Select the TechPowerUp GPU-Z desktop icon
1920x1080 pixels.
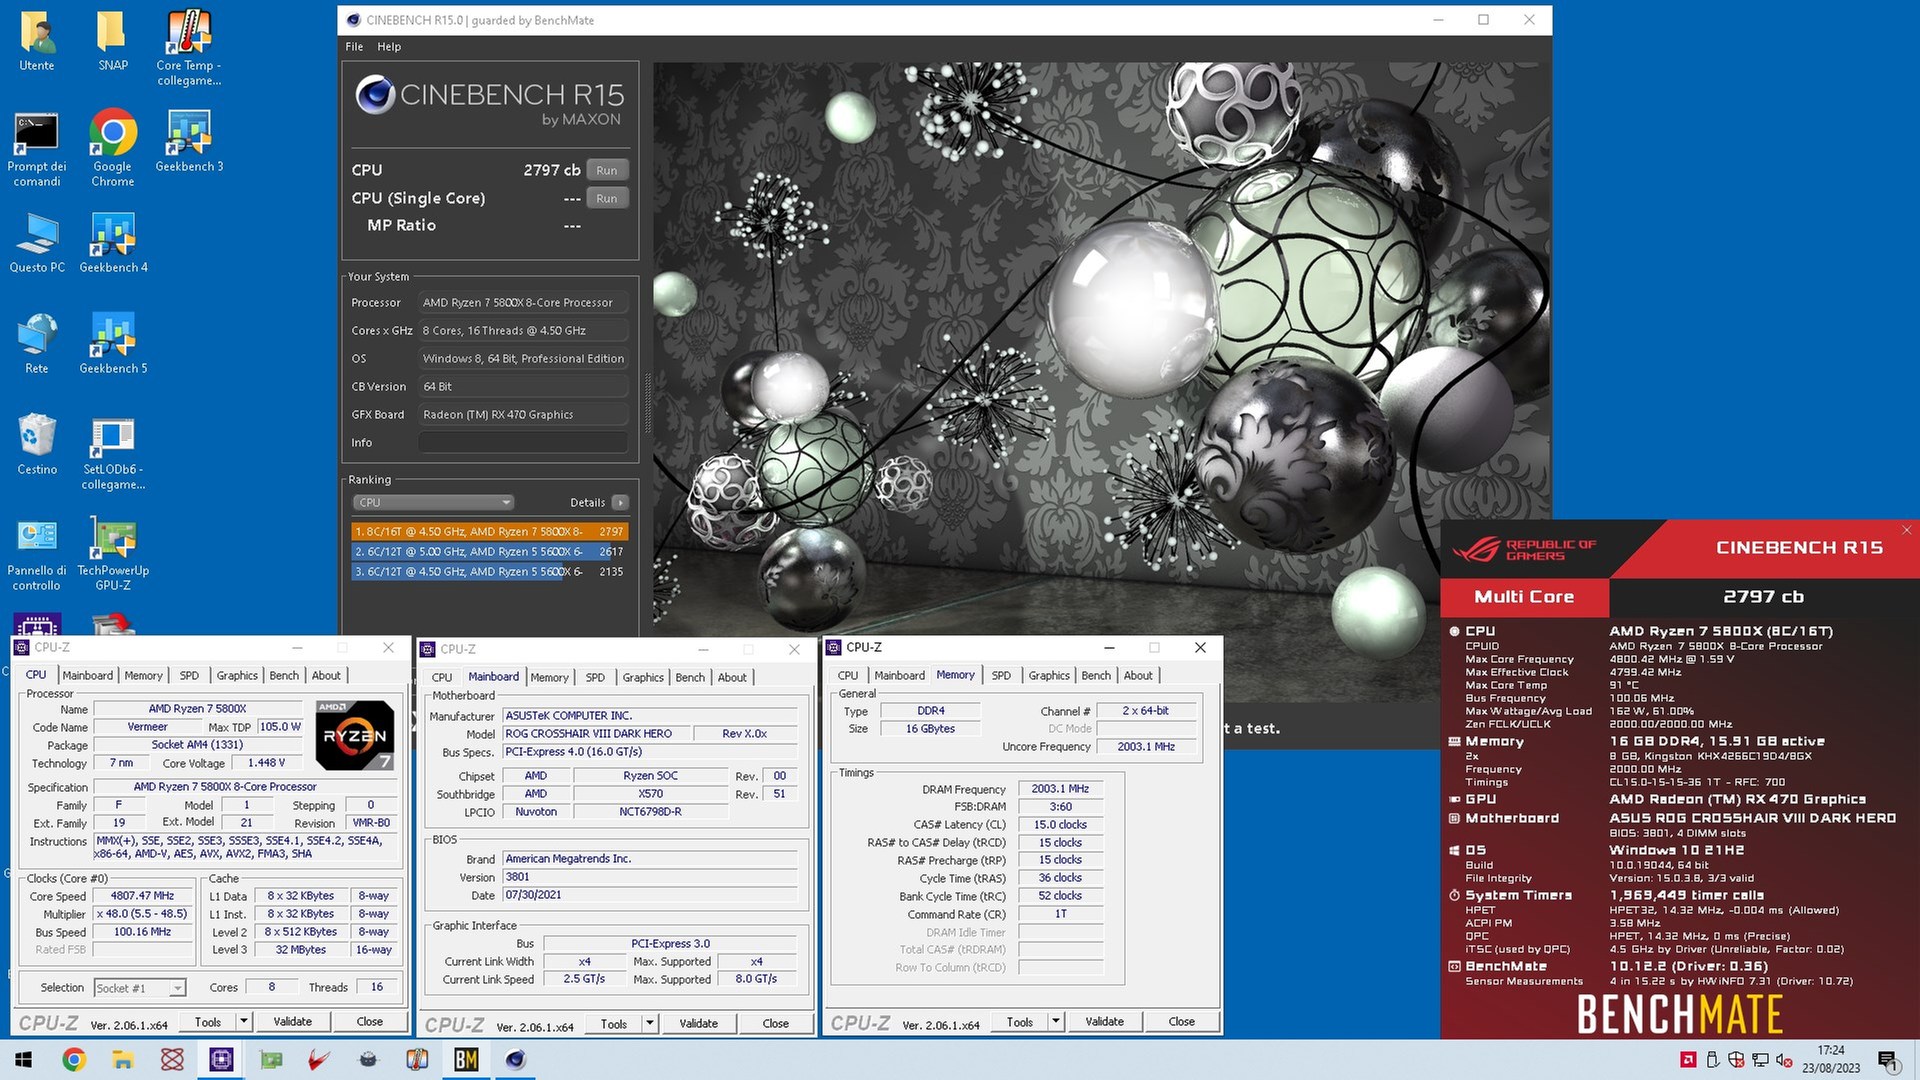(x=113, y=554)
